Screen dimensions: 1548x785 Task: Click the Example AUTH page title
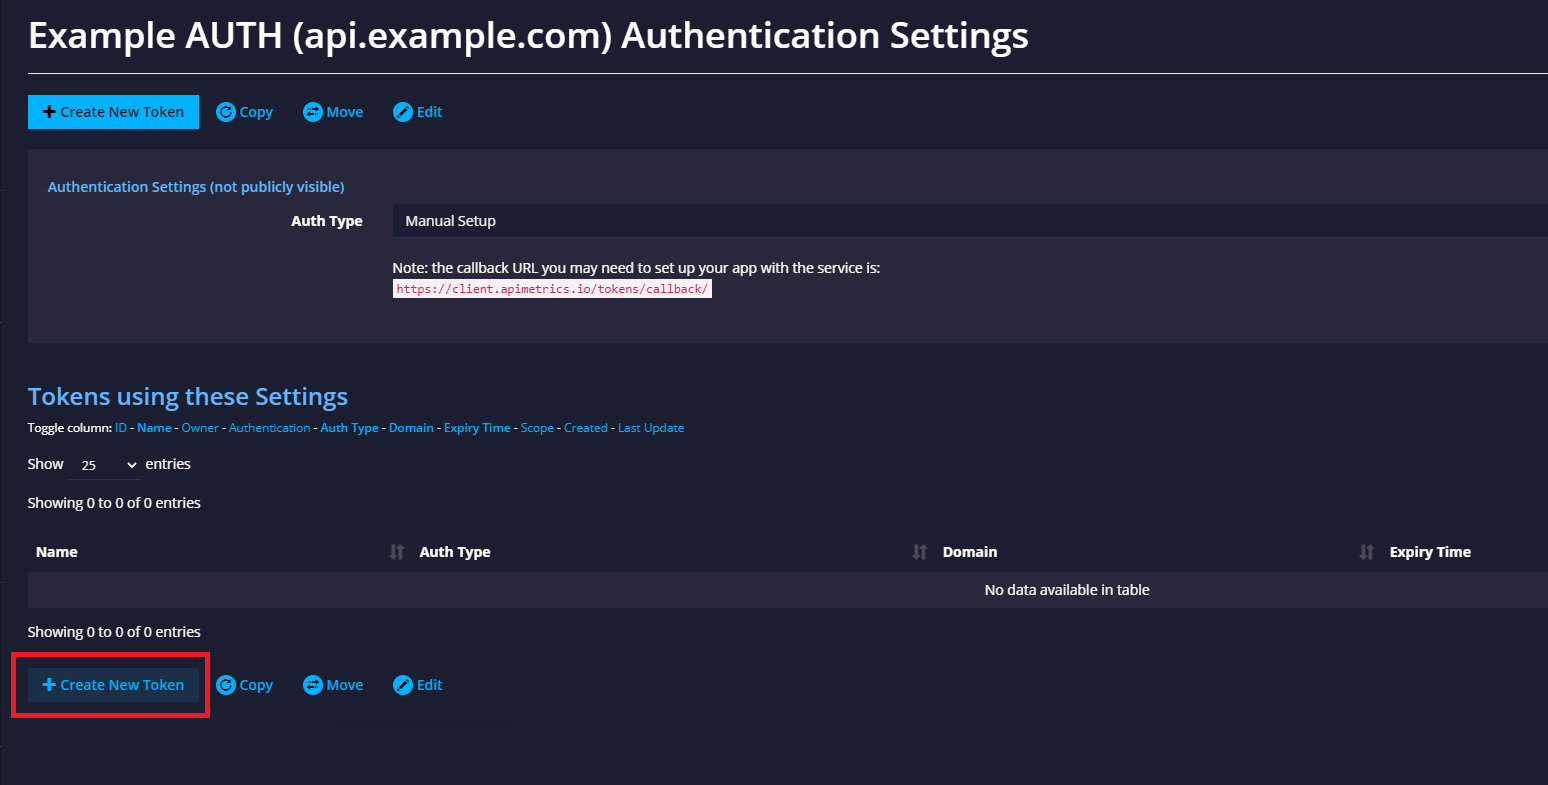pyautogui.click(x=528, y=36)
